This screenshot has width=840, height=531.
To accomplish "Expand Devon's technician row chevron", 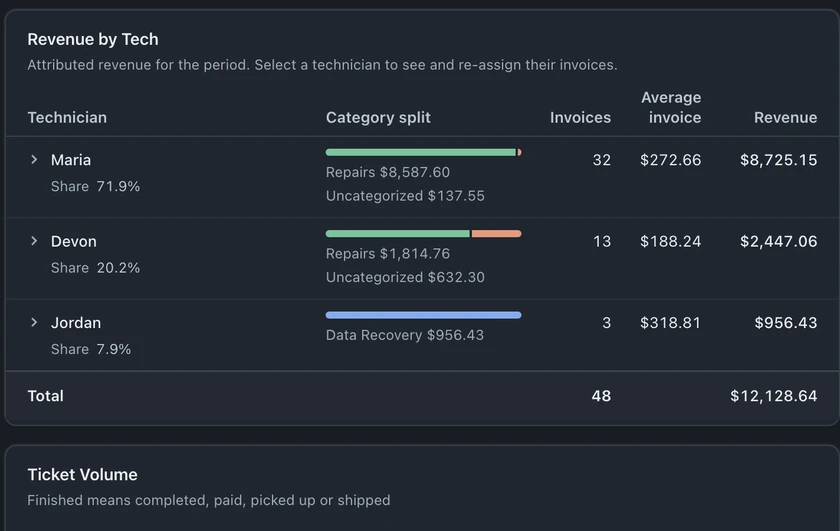I will [34, 241].
